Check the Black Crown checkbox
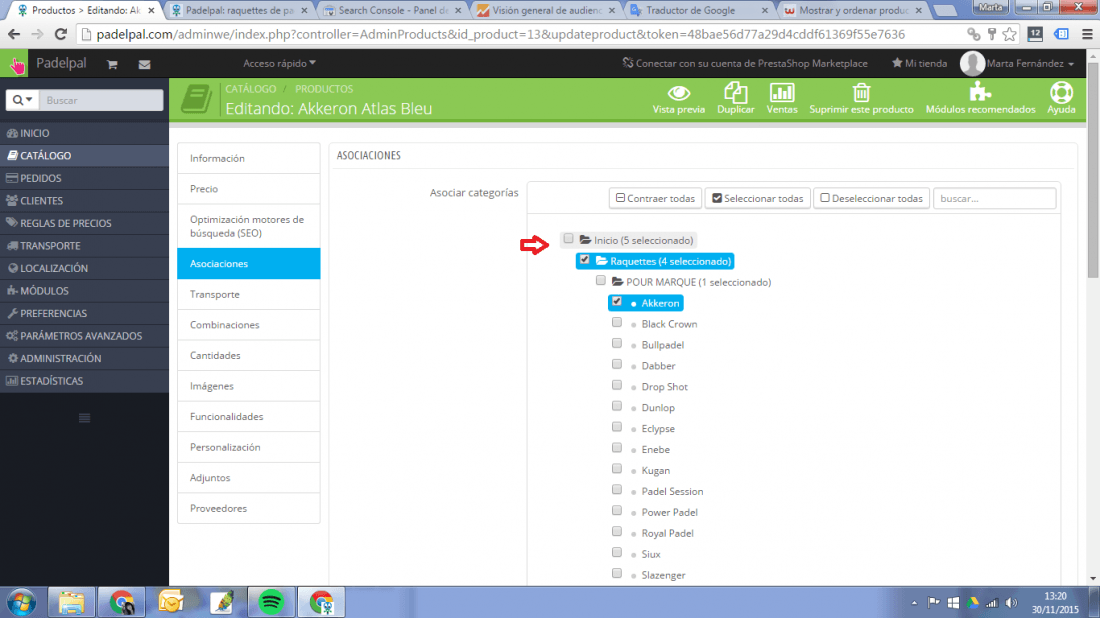The image size is (1100, 618). click(617, 323)
